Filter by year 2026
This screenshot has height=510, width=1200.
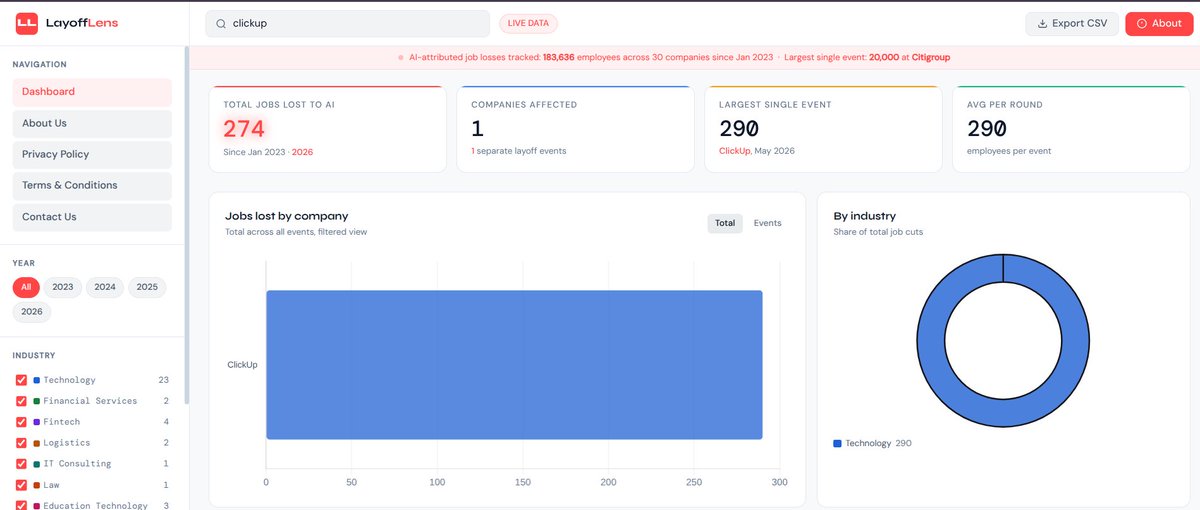[32, 312]
